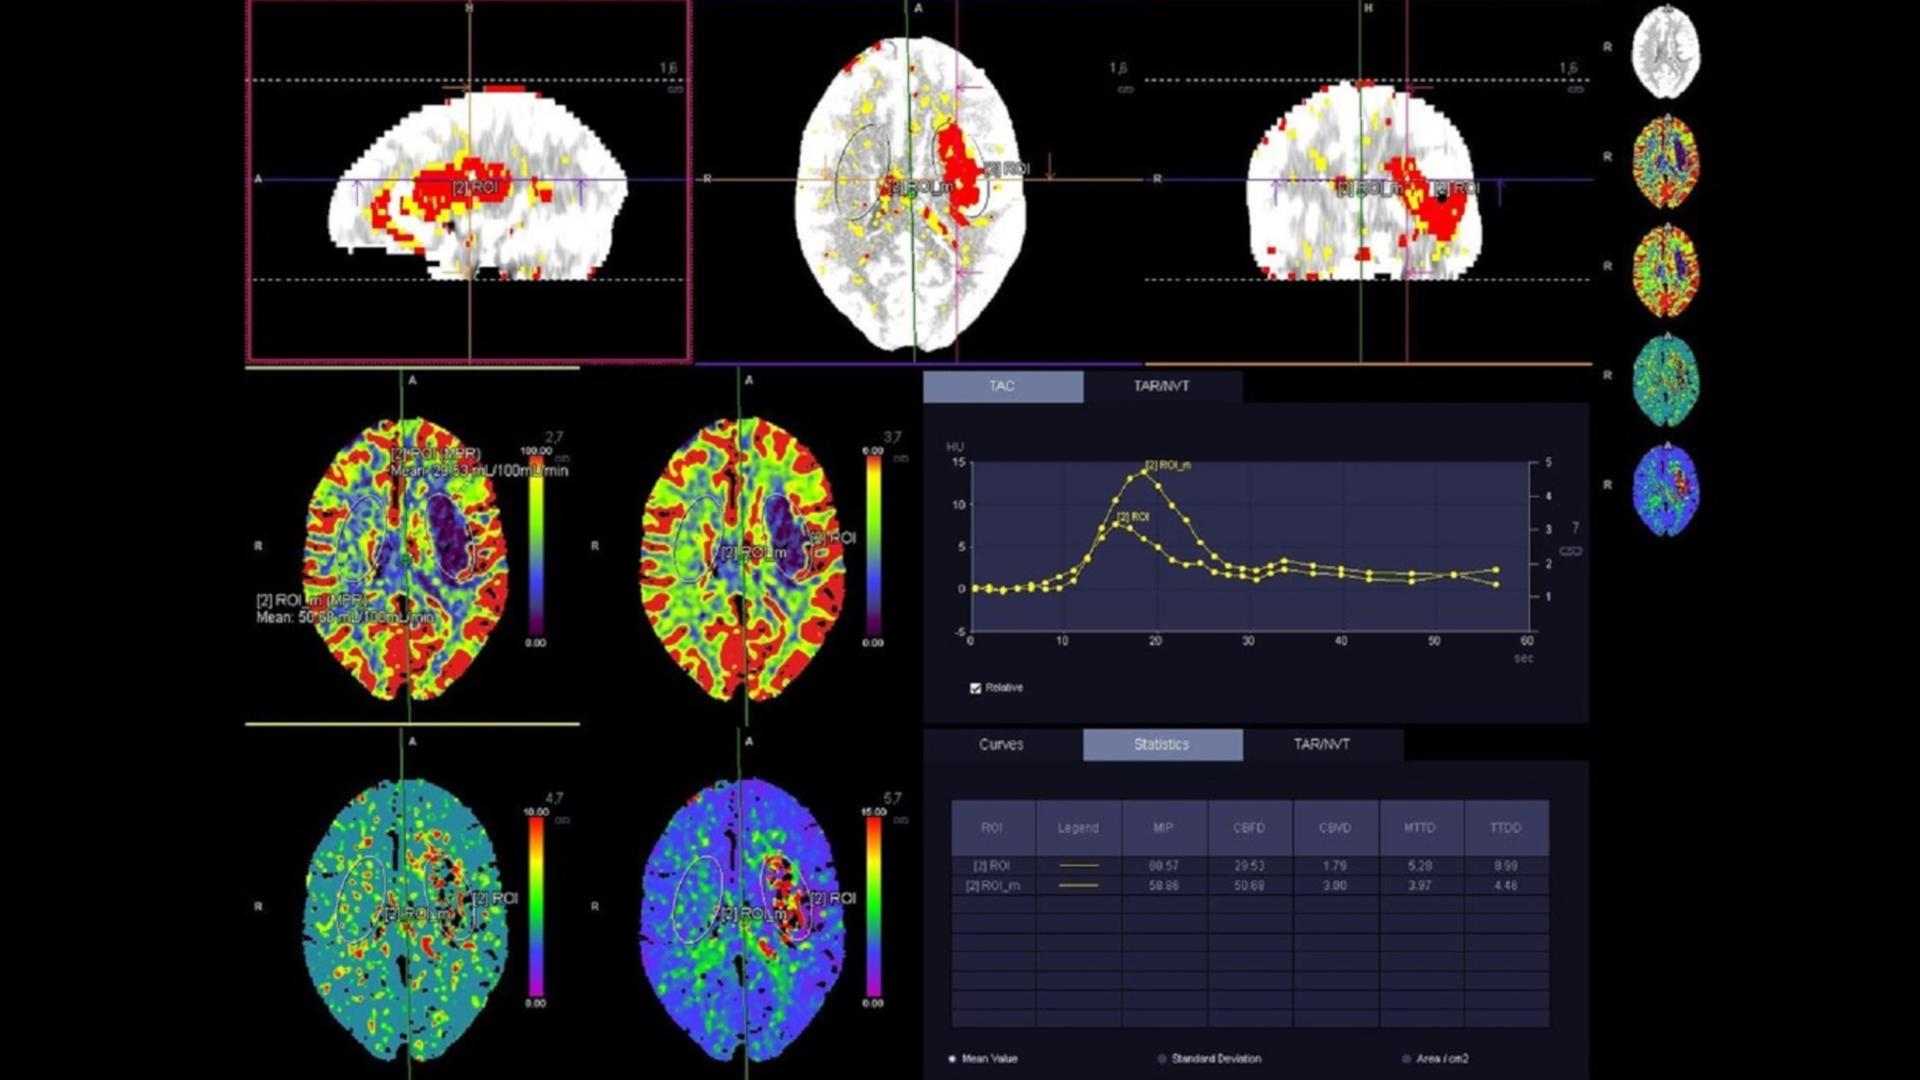This screenshot has height=1080, width=1920.
Task: Choose the Standard Deviation radio option
Action: tap(1162, 1058)
